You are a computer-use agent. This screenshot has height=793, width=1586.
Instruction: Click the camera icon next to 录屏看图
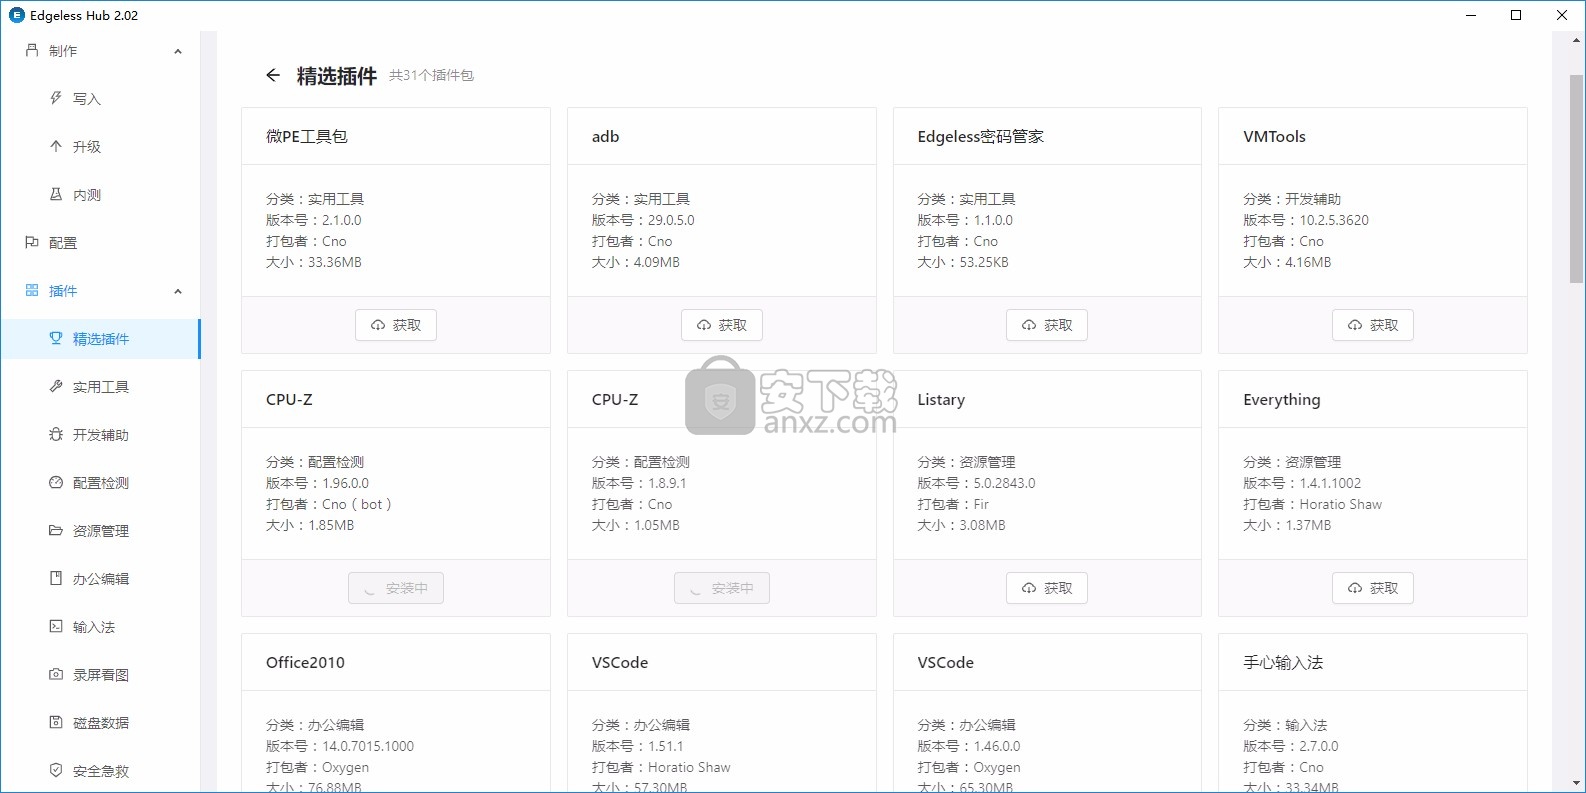(56, 674)
